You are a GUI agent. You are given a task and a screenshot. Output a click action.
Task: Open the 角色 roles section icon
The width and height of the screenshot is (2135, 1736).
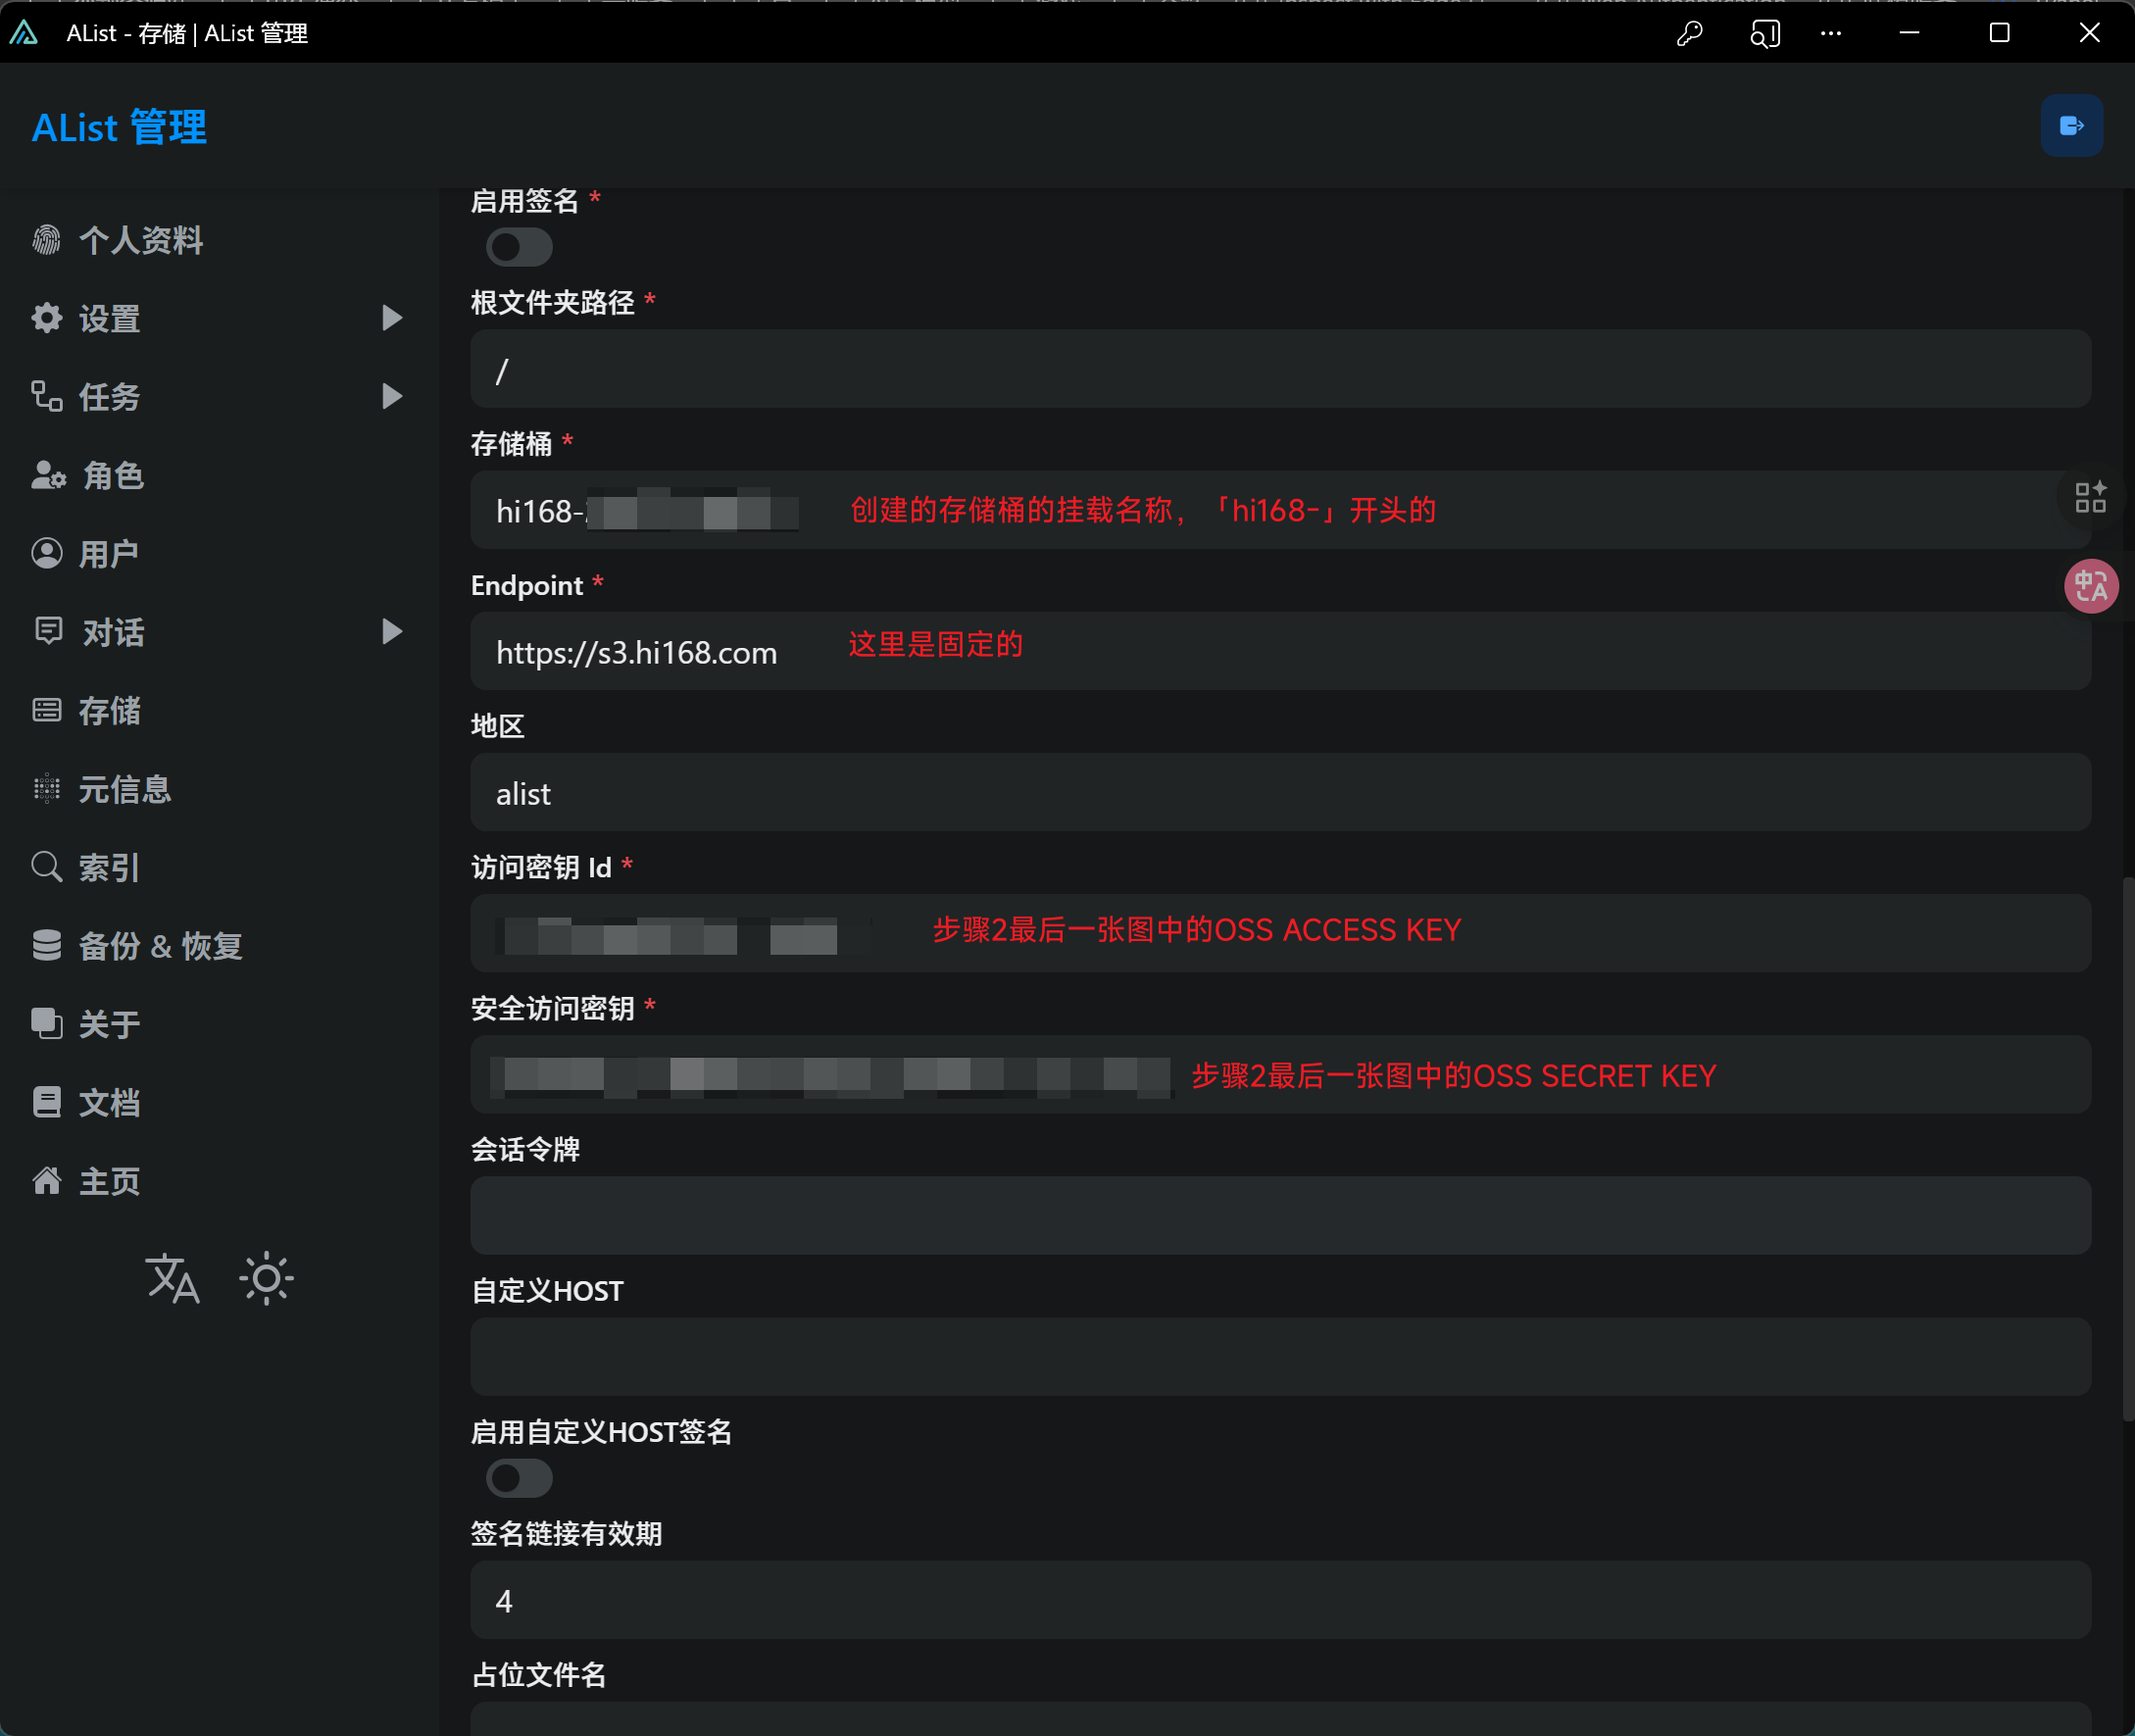pos(46,476)
